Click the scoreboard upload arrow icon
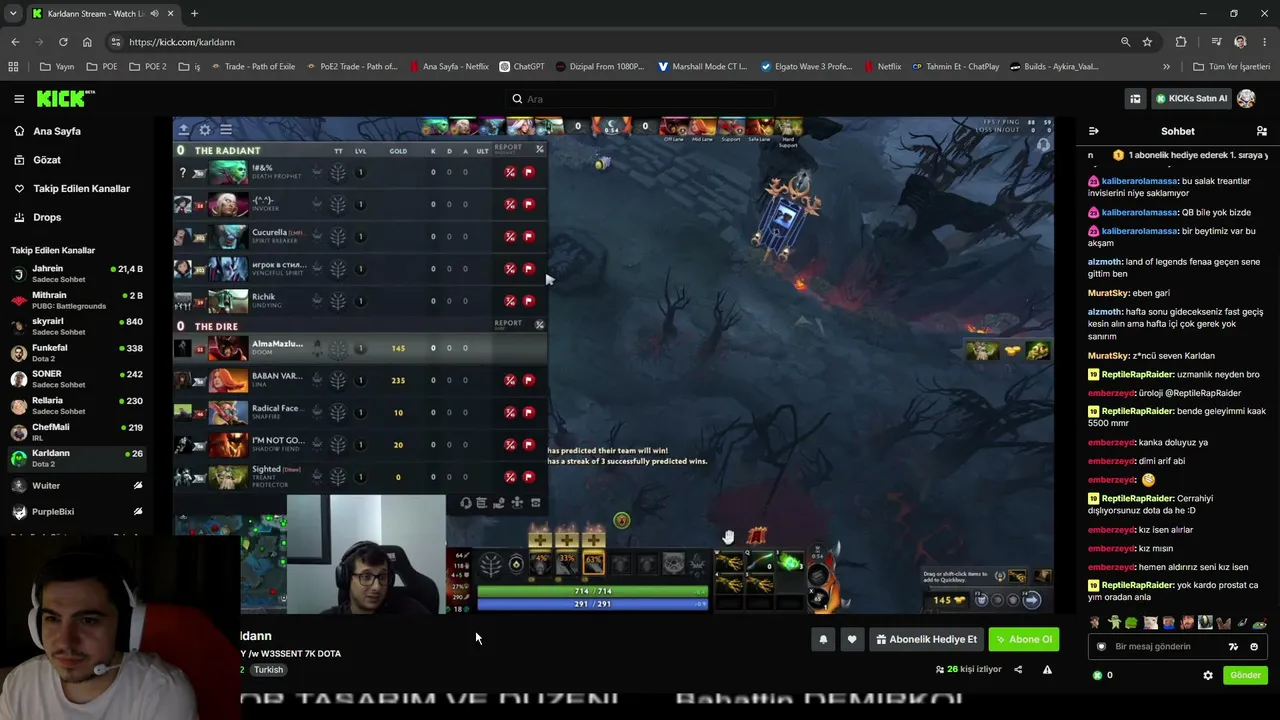Image resolution: width=1280 pixels, height=720 pixels. pos(184,130)
